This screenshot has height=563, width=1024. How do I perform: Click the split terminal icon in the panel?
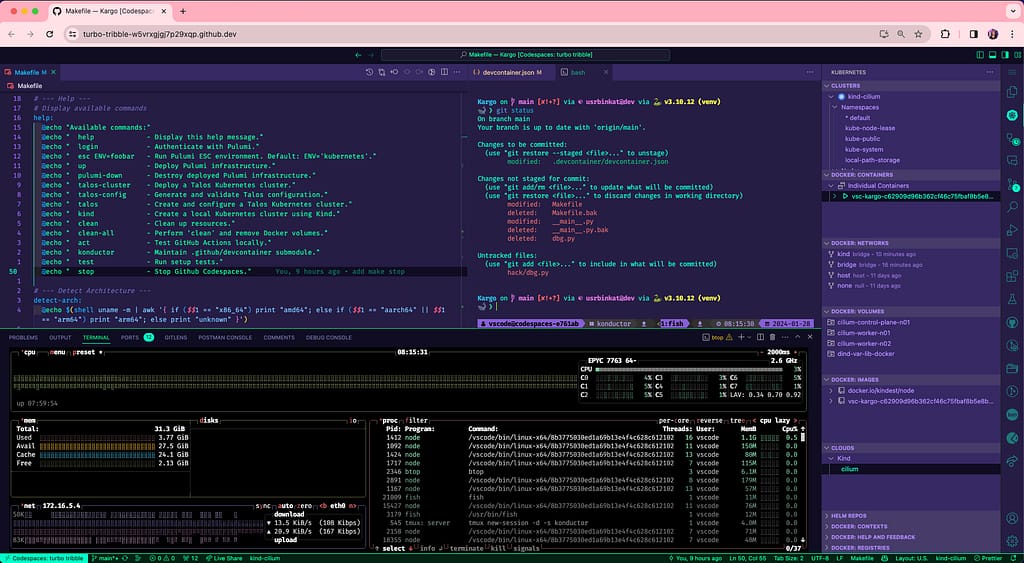760,337
